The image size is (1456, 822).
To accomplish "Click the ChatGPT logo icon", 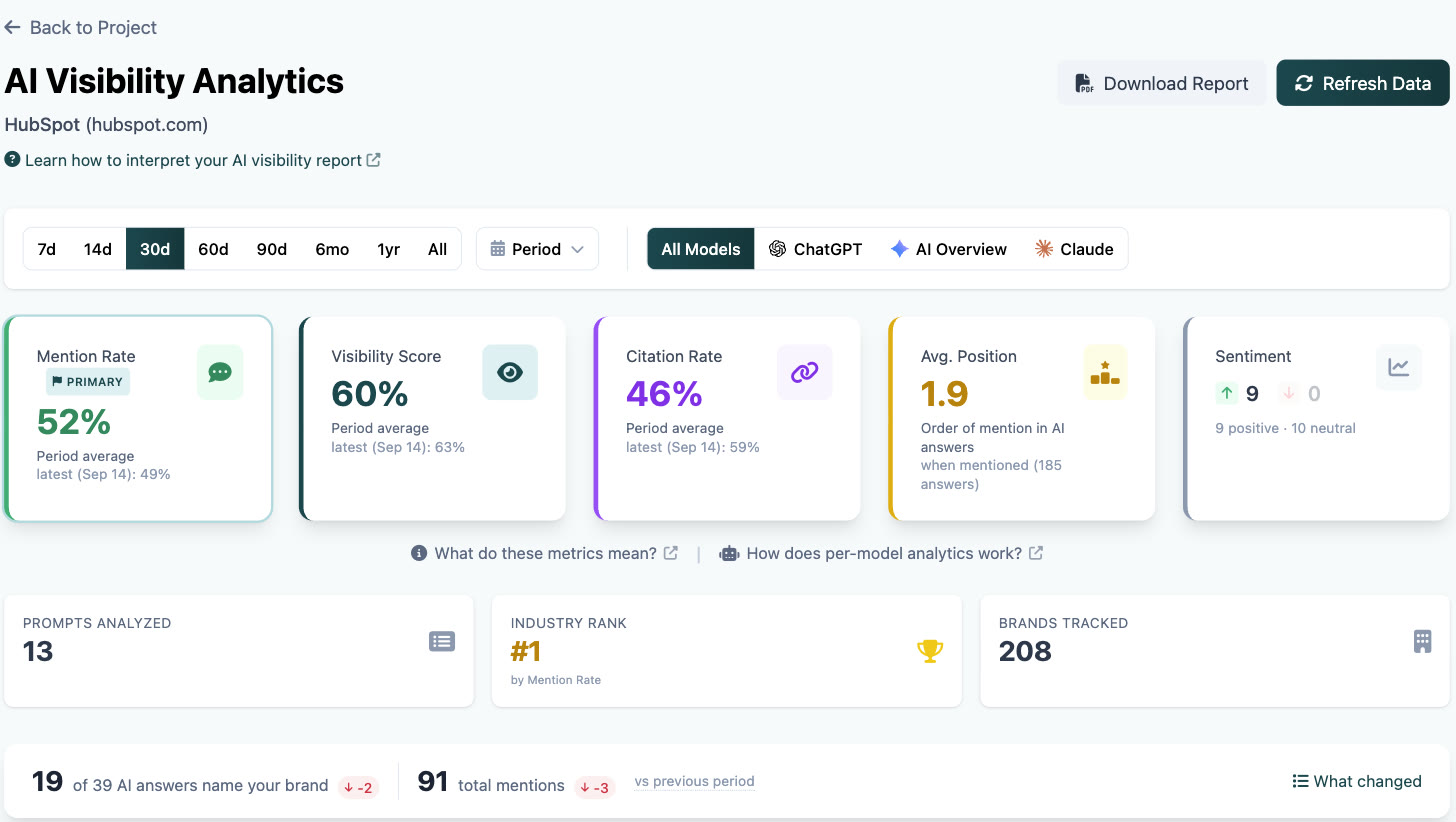I will 777,249.
